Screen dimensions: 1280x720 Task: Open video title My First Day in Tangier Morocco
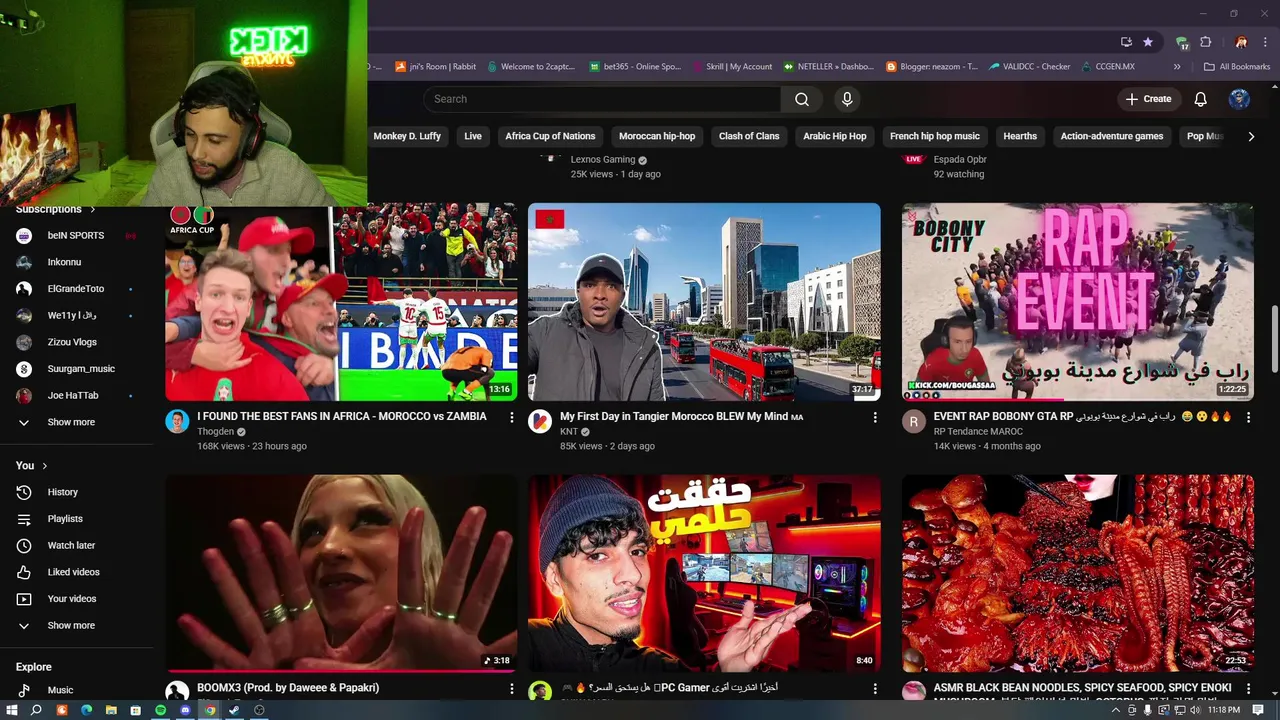681,416
